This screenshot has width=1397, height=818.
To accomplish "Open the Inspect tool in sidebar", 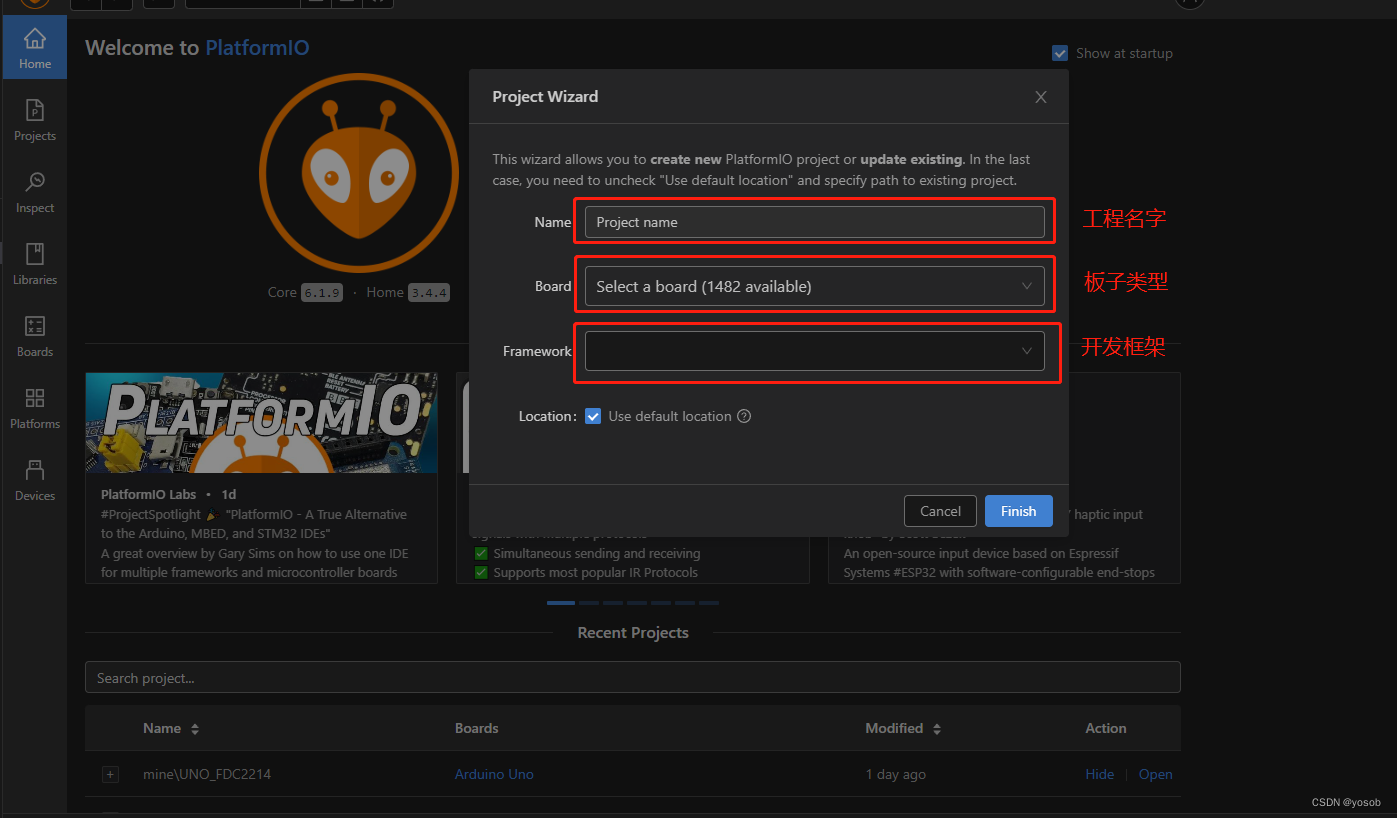I will coord(34,192).
